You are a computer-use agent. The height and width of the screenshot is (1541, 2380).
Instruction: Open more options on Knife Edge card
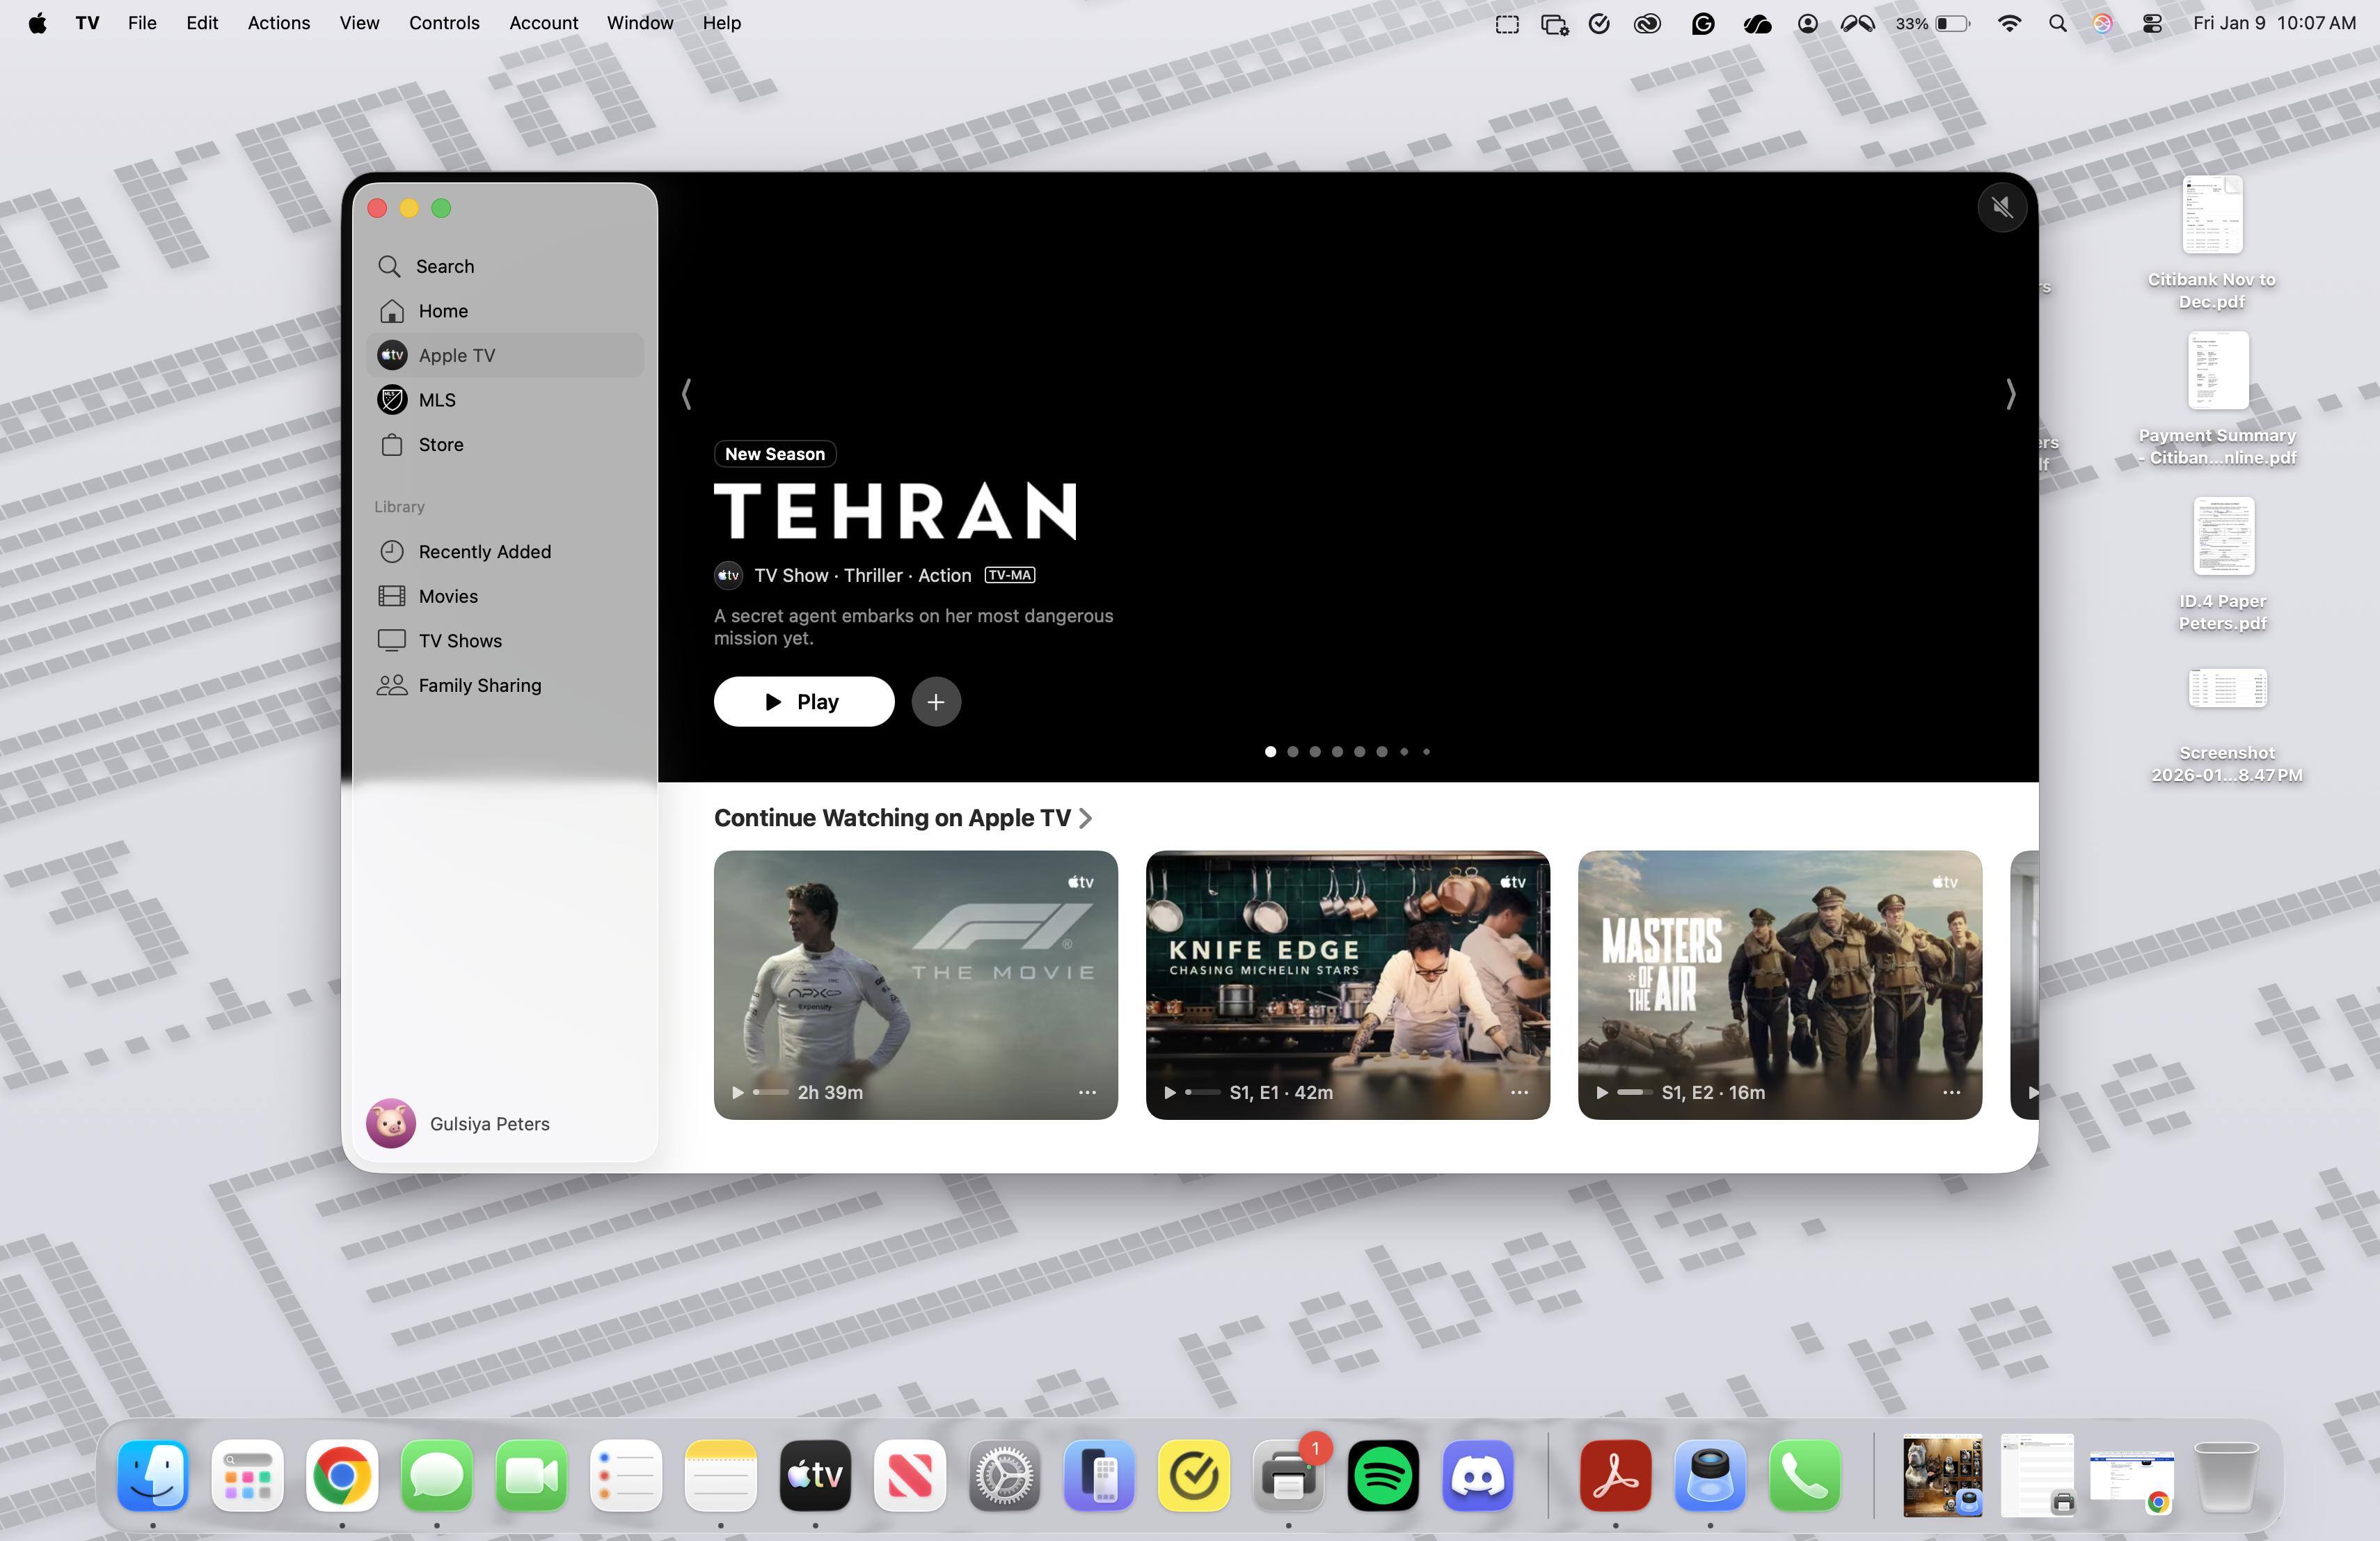point(1519,1093)
